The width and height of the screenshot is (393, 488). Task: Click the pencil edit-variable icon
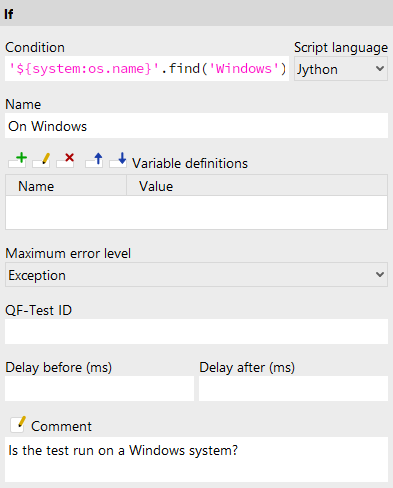pos(42,160)
